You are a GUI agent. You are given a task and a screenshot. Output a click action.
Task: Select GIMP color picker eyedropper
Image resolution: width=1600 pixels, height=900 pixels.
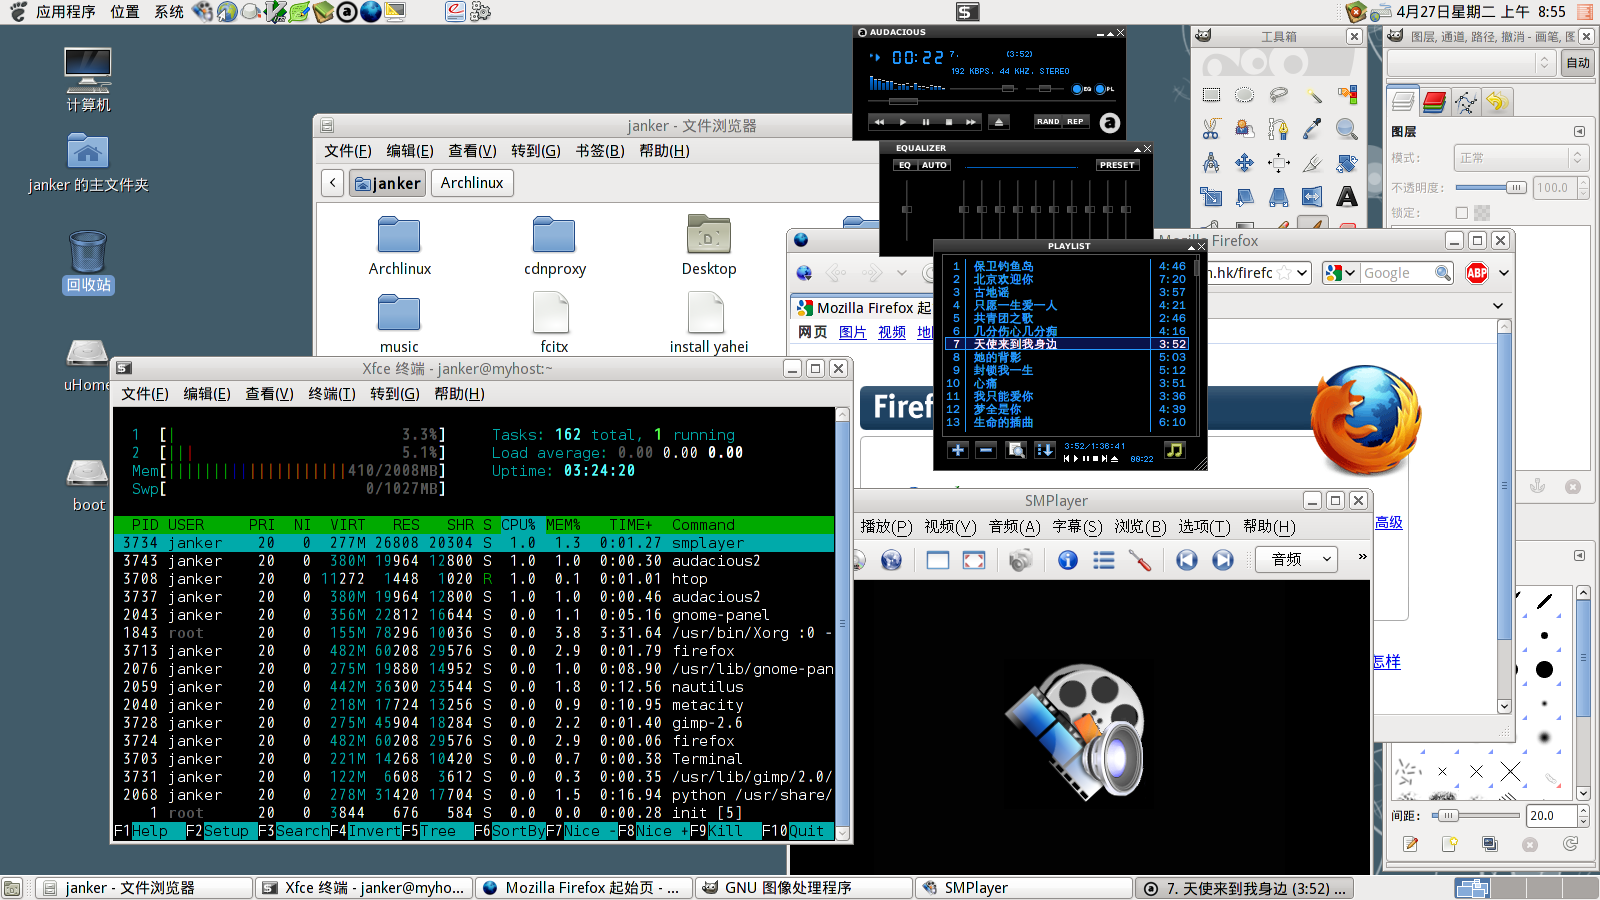(x=1313, y=129)
